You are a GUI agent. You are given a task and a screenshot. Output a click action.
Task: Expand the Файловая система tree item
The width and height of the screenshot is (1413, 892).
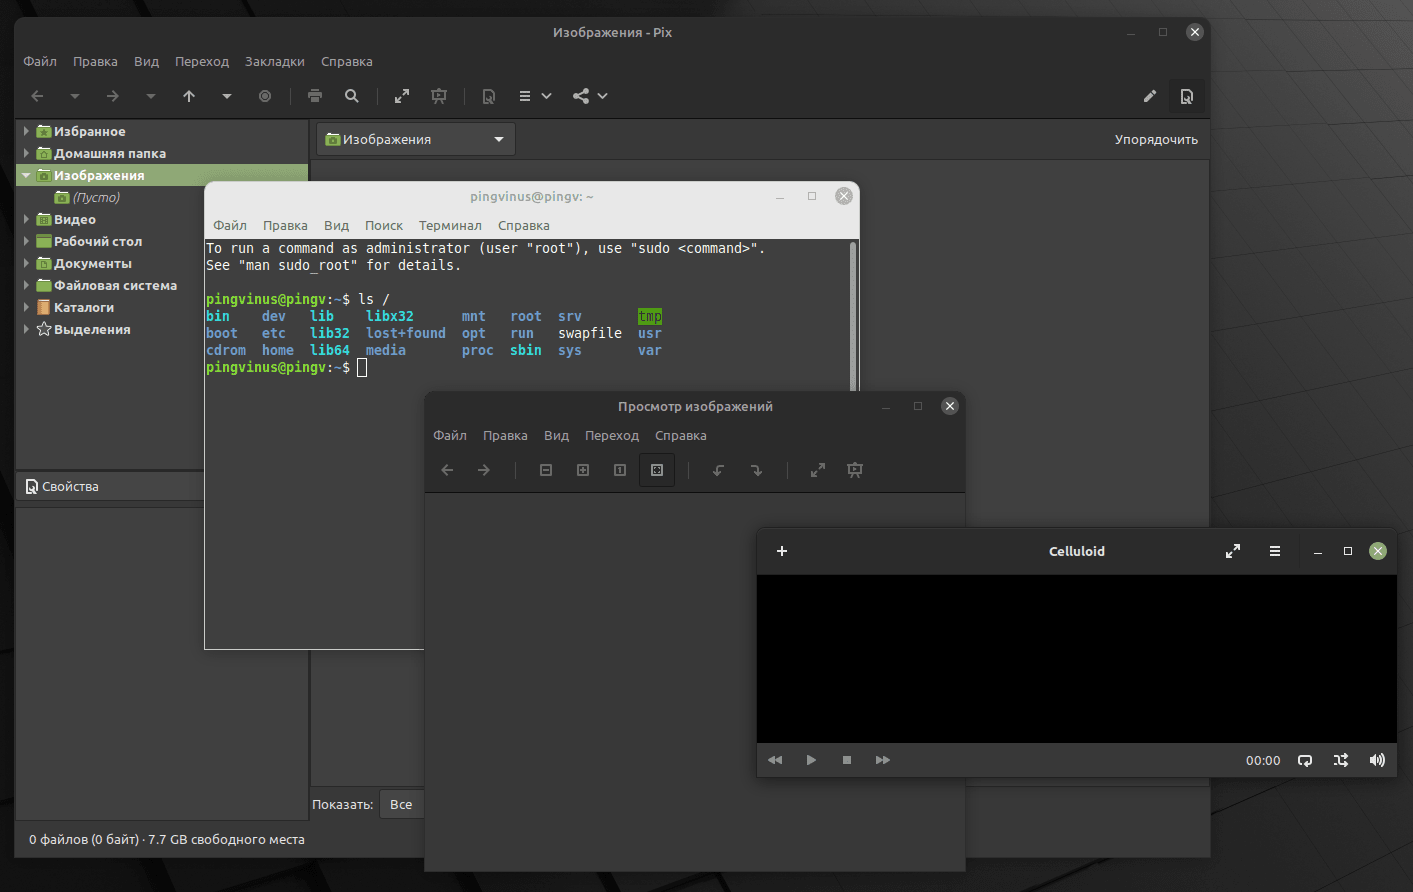click(x=26, y=285)
